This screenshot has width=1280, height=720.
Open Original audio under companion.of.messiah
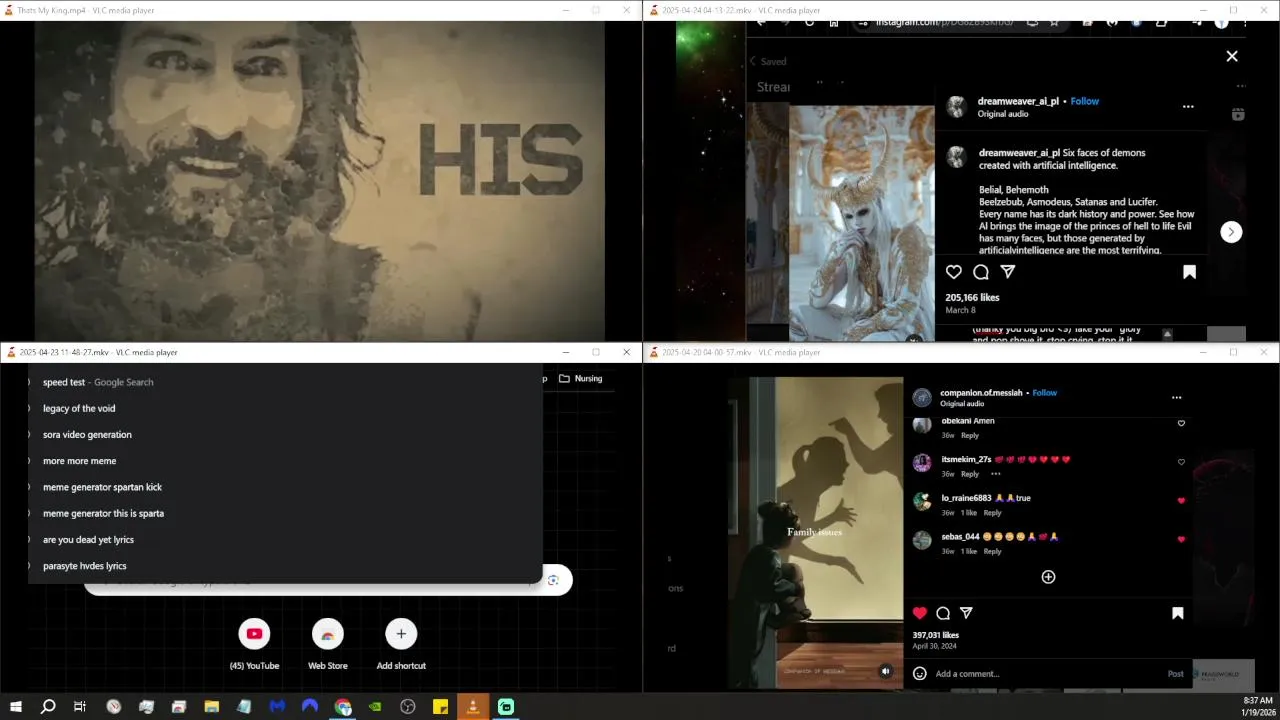[x=962, y=404]
